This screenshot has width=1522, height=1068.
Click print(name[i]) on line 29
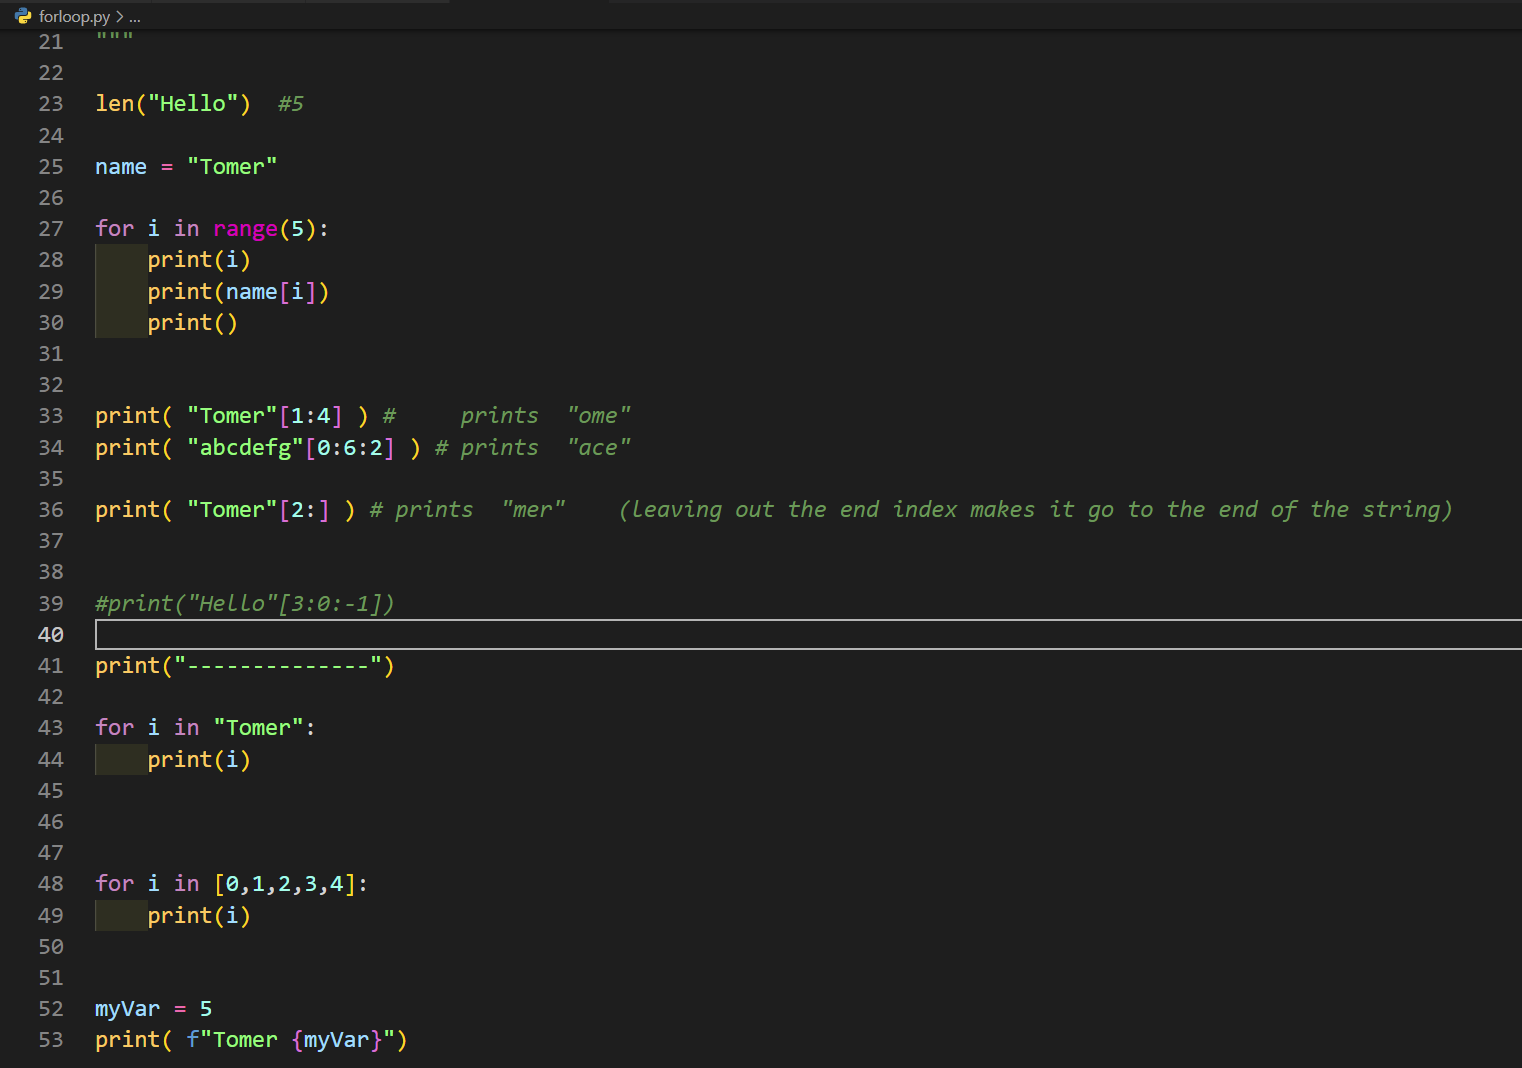pos(237,291)
